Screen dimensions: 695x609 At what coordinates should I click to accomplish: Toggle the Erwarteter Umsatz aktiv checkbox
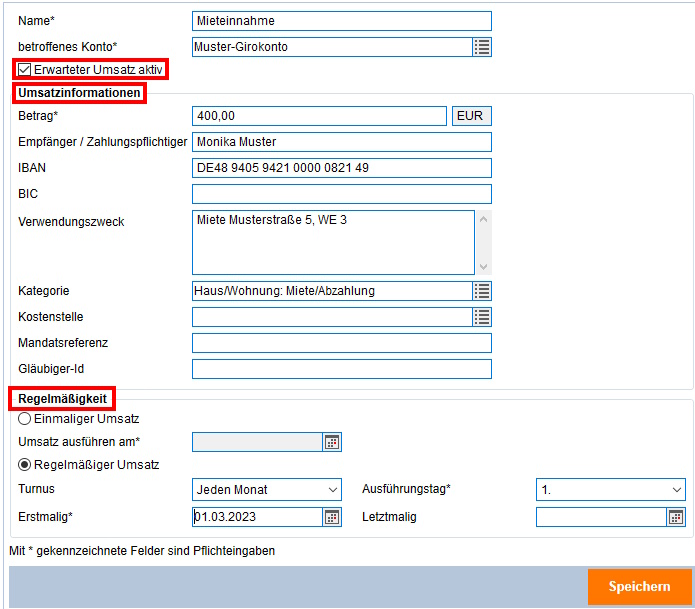coord(25,70)
